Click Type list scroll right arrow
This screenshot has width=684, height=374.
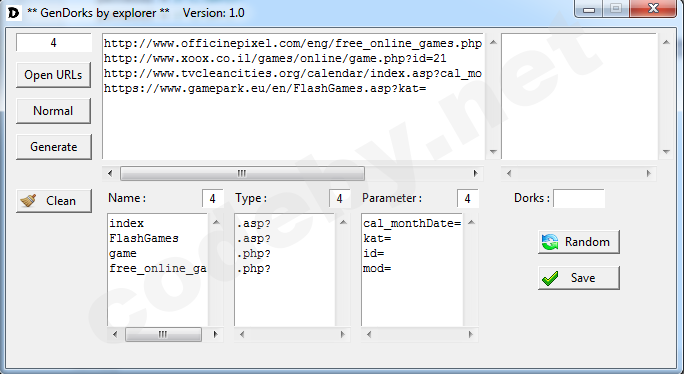click(x=342, y=335)
